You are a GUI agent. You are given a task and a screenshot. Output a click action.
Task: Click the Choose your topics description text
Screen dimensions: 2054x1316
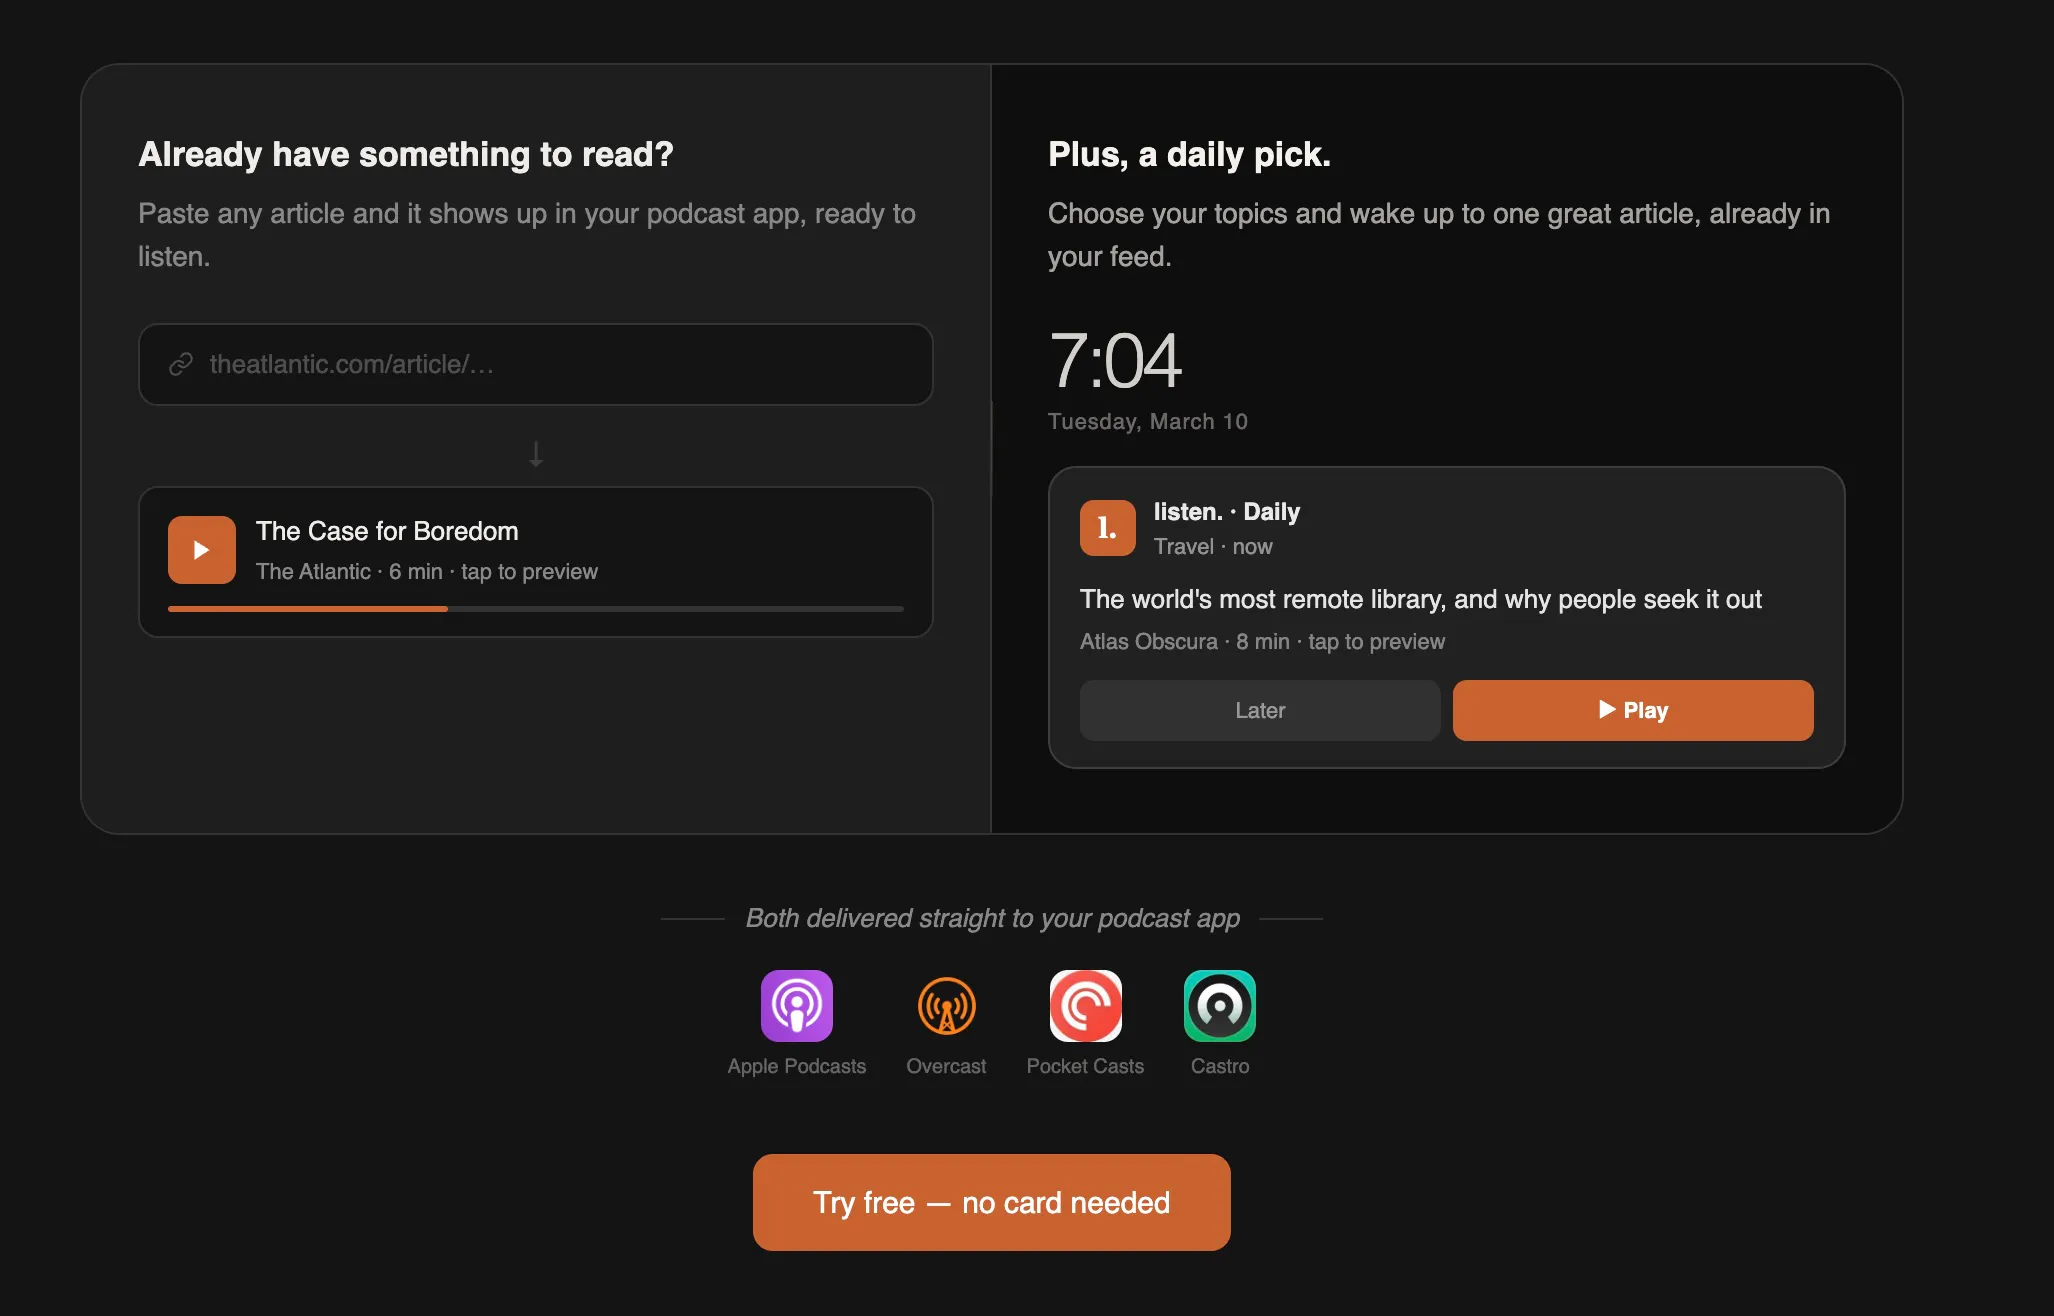(x=1439, y=235)
